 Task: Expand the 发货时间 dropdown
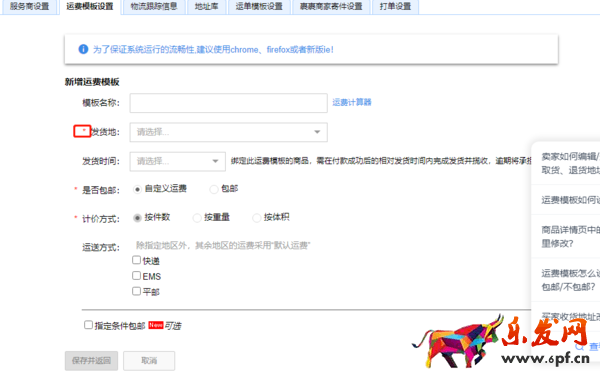(178, 161)
